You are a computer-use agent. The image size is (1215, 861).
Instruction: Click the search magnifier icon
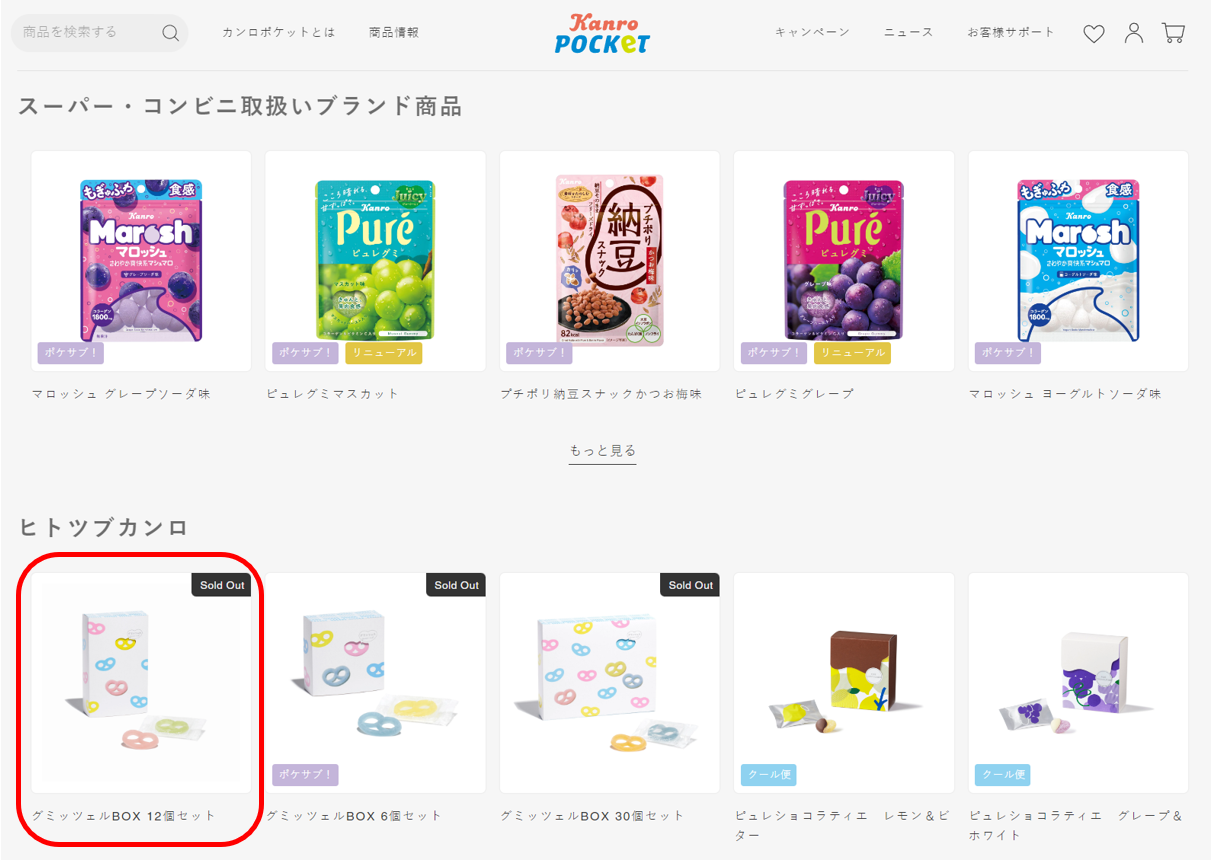[x=171, y=33]
